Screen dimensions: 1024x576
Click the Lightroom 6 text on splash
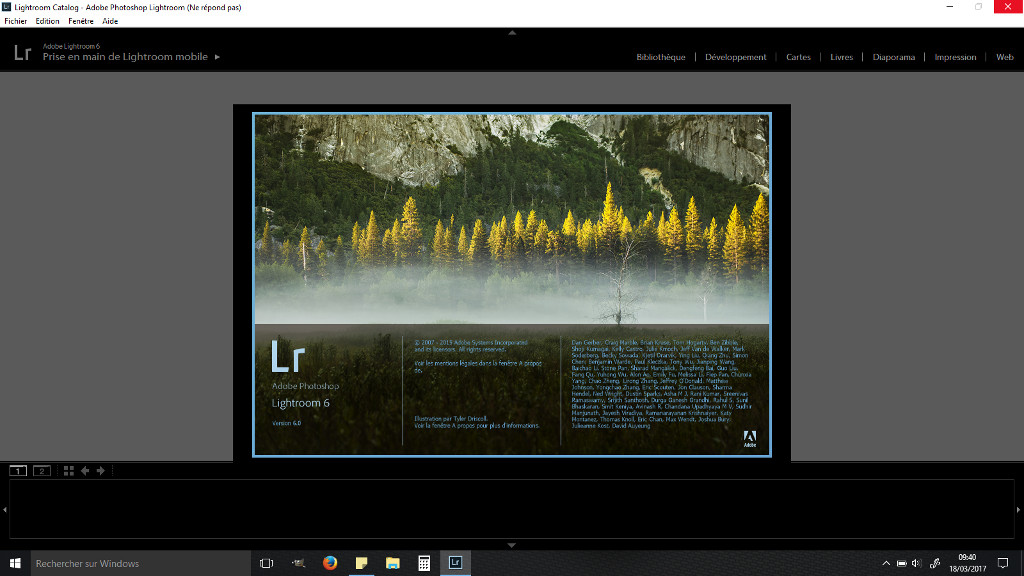click(x=300, y=403)
